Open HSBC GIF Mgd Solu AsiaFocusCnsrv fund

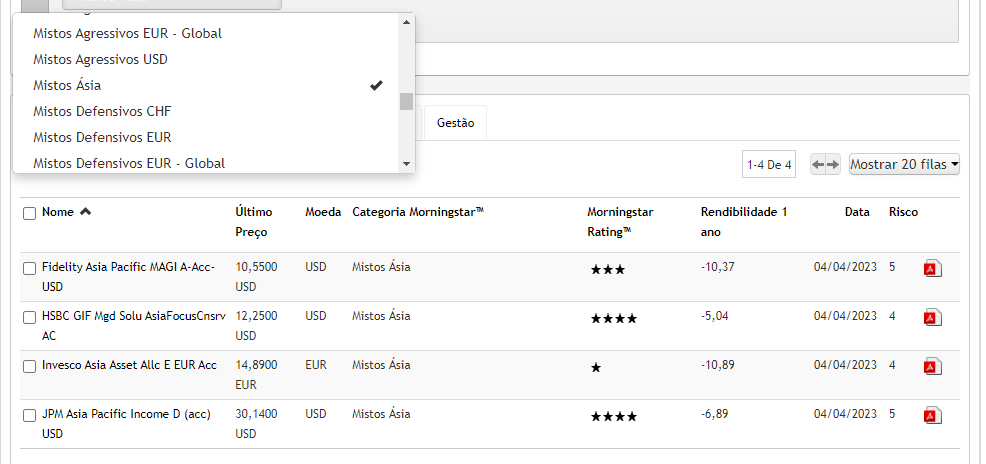133,326
